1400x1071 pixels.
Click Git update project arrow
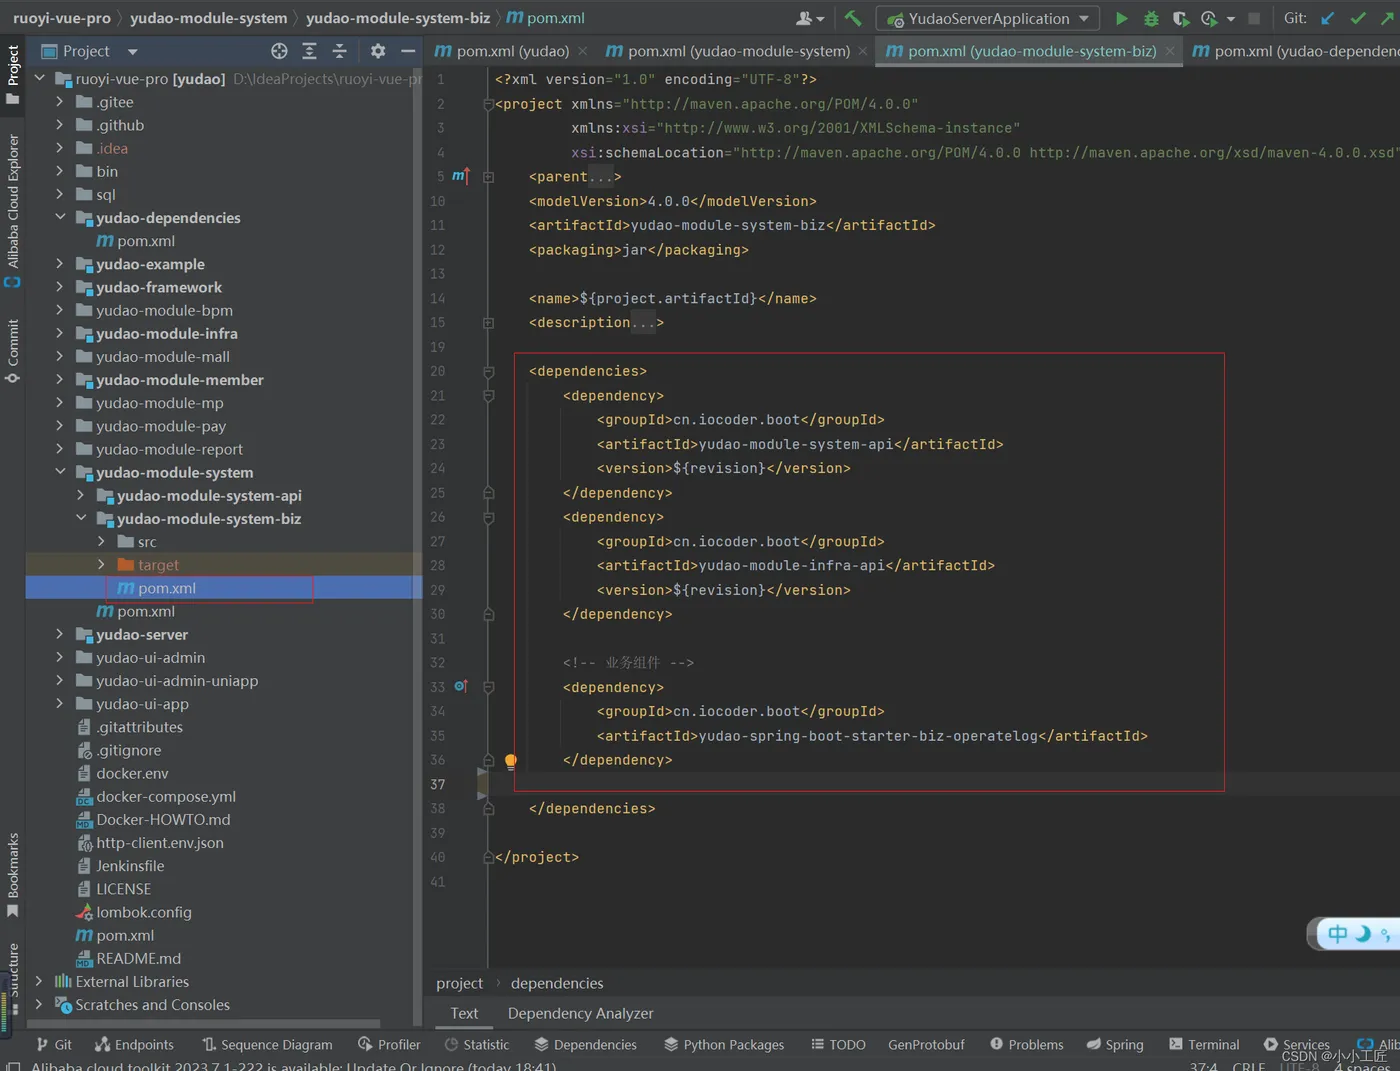tap(1328, 18)
